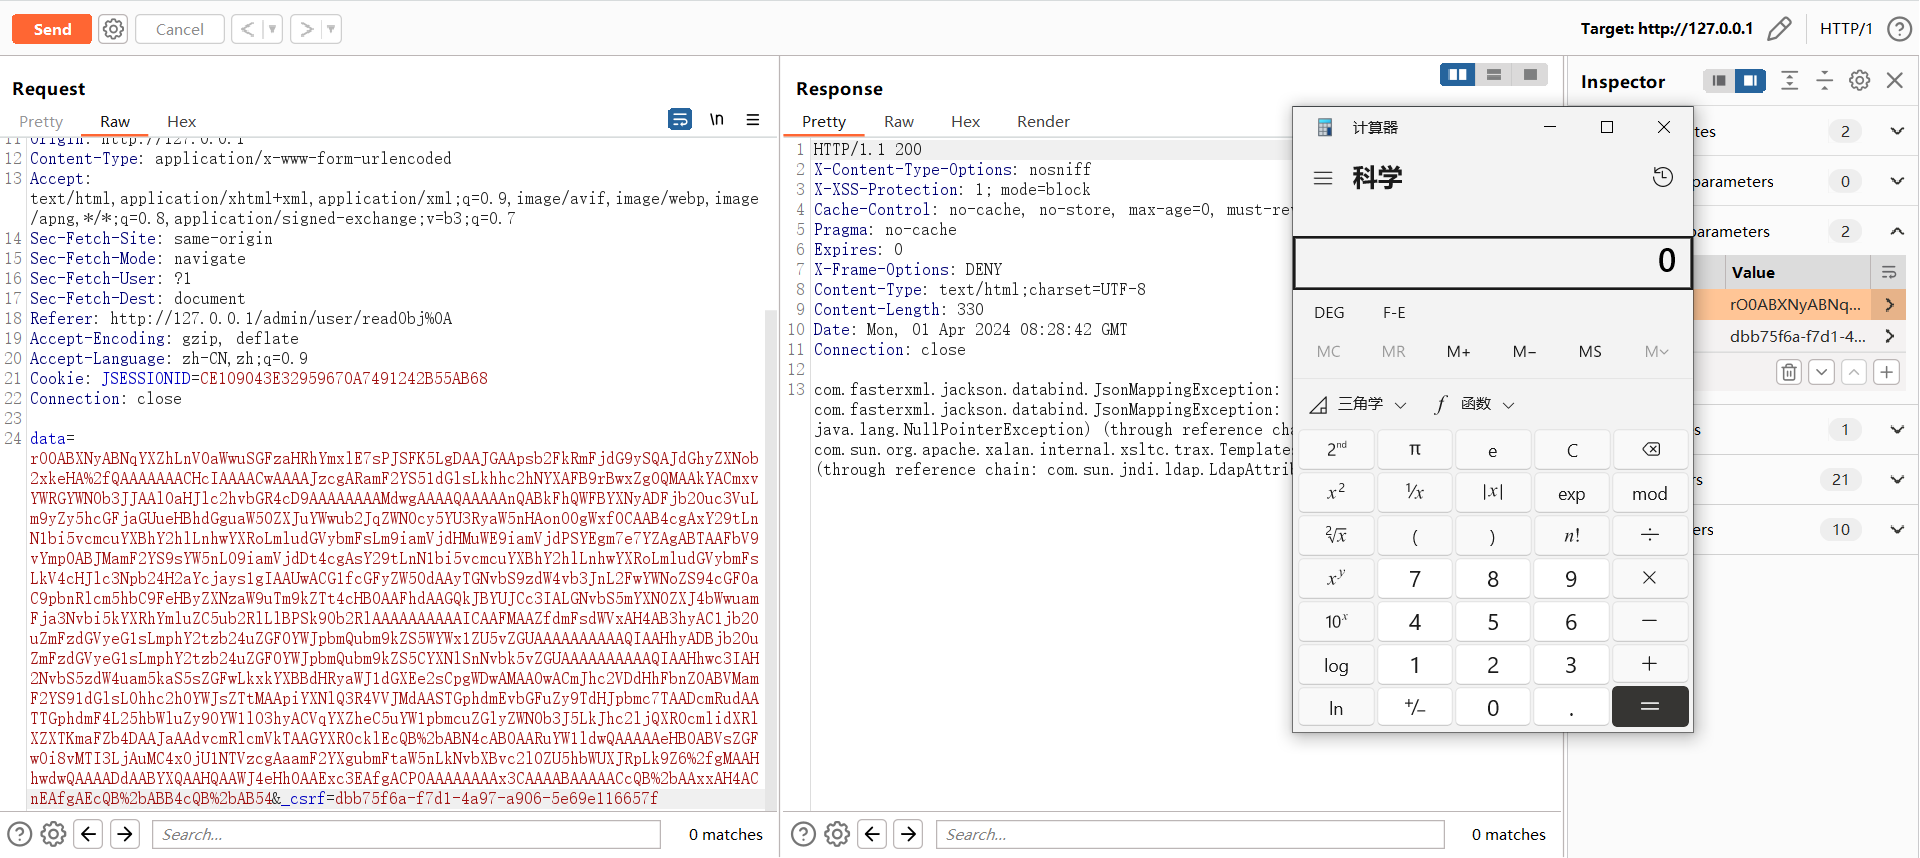Open Inspector settings gear
This screenshot has height=858, width=1920.
pyautogui.click(x=1860, y=80)
